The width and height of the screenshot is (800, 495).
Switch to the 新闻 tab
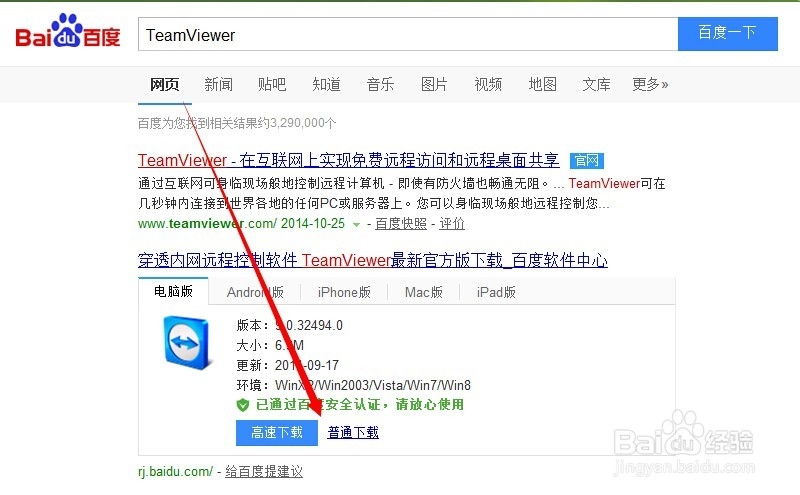(218, 84)
